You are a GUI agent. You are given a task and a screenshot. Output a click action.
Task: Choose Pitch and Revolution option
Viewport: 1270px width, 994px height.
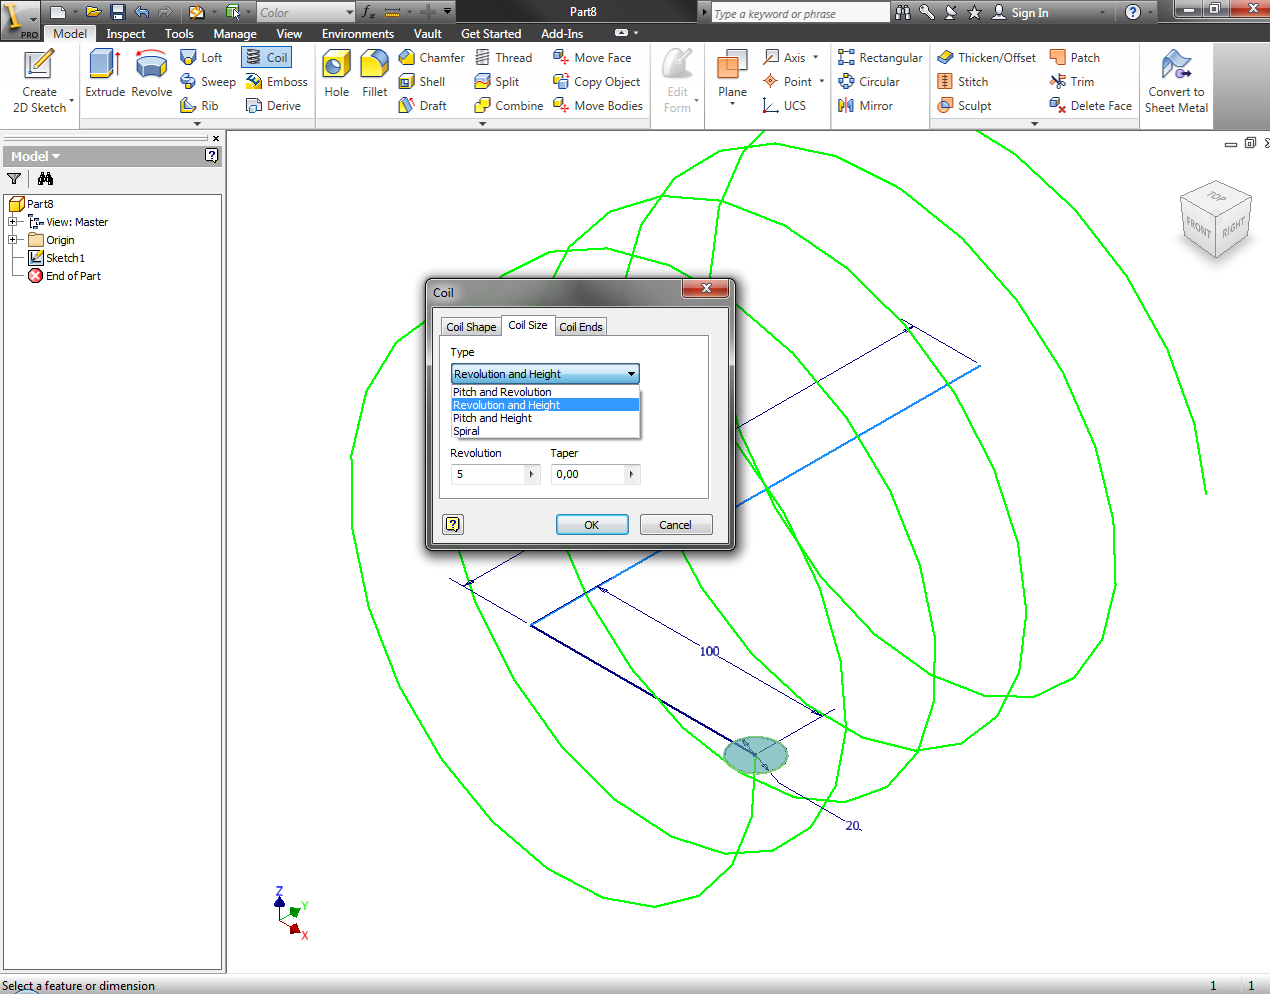point(502,392)
